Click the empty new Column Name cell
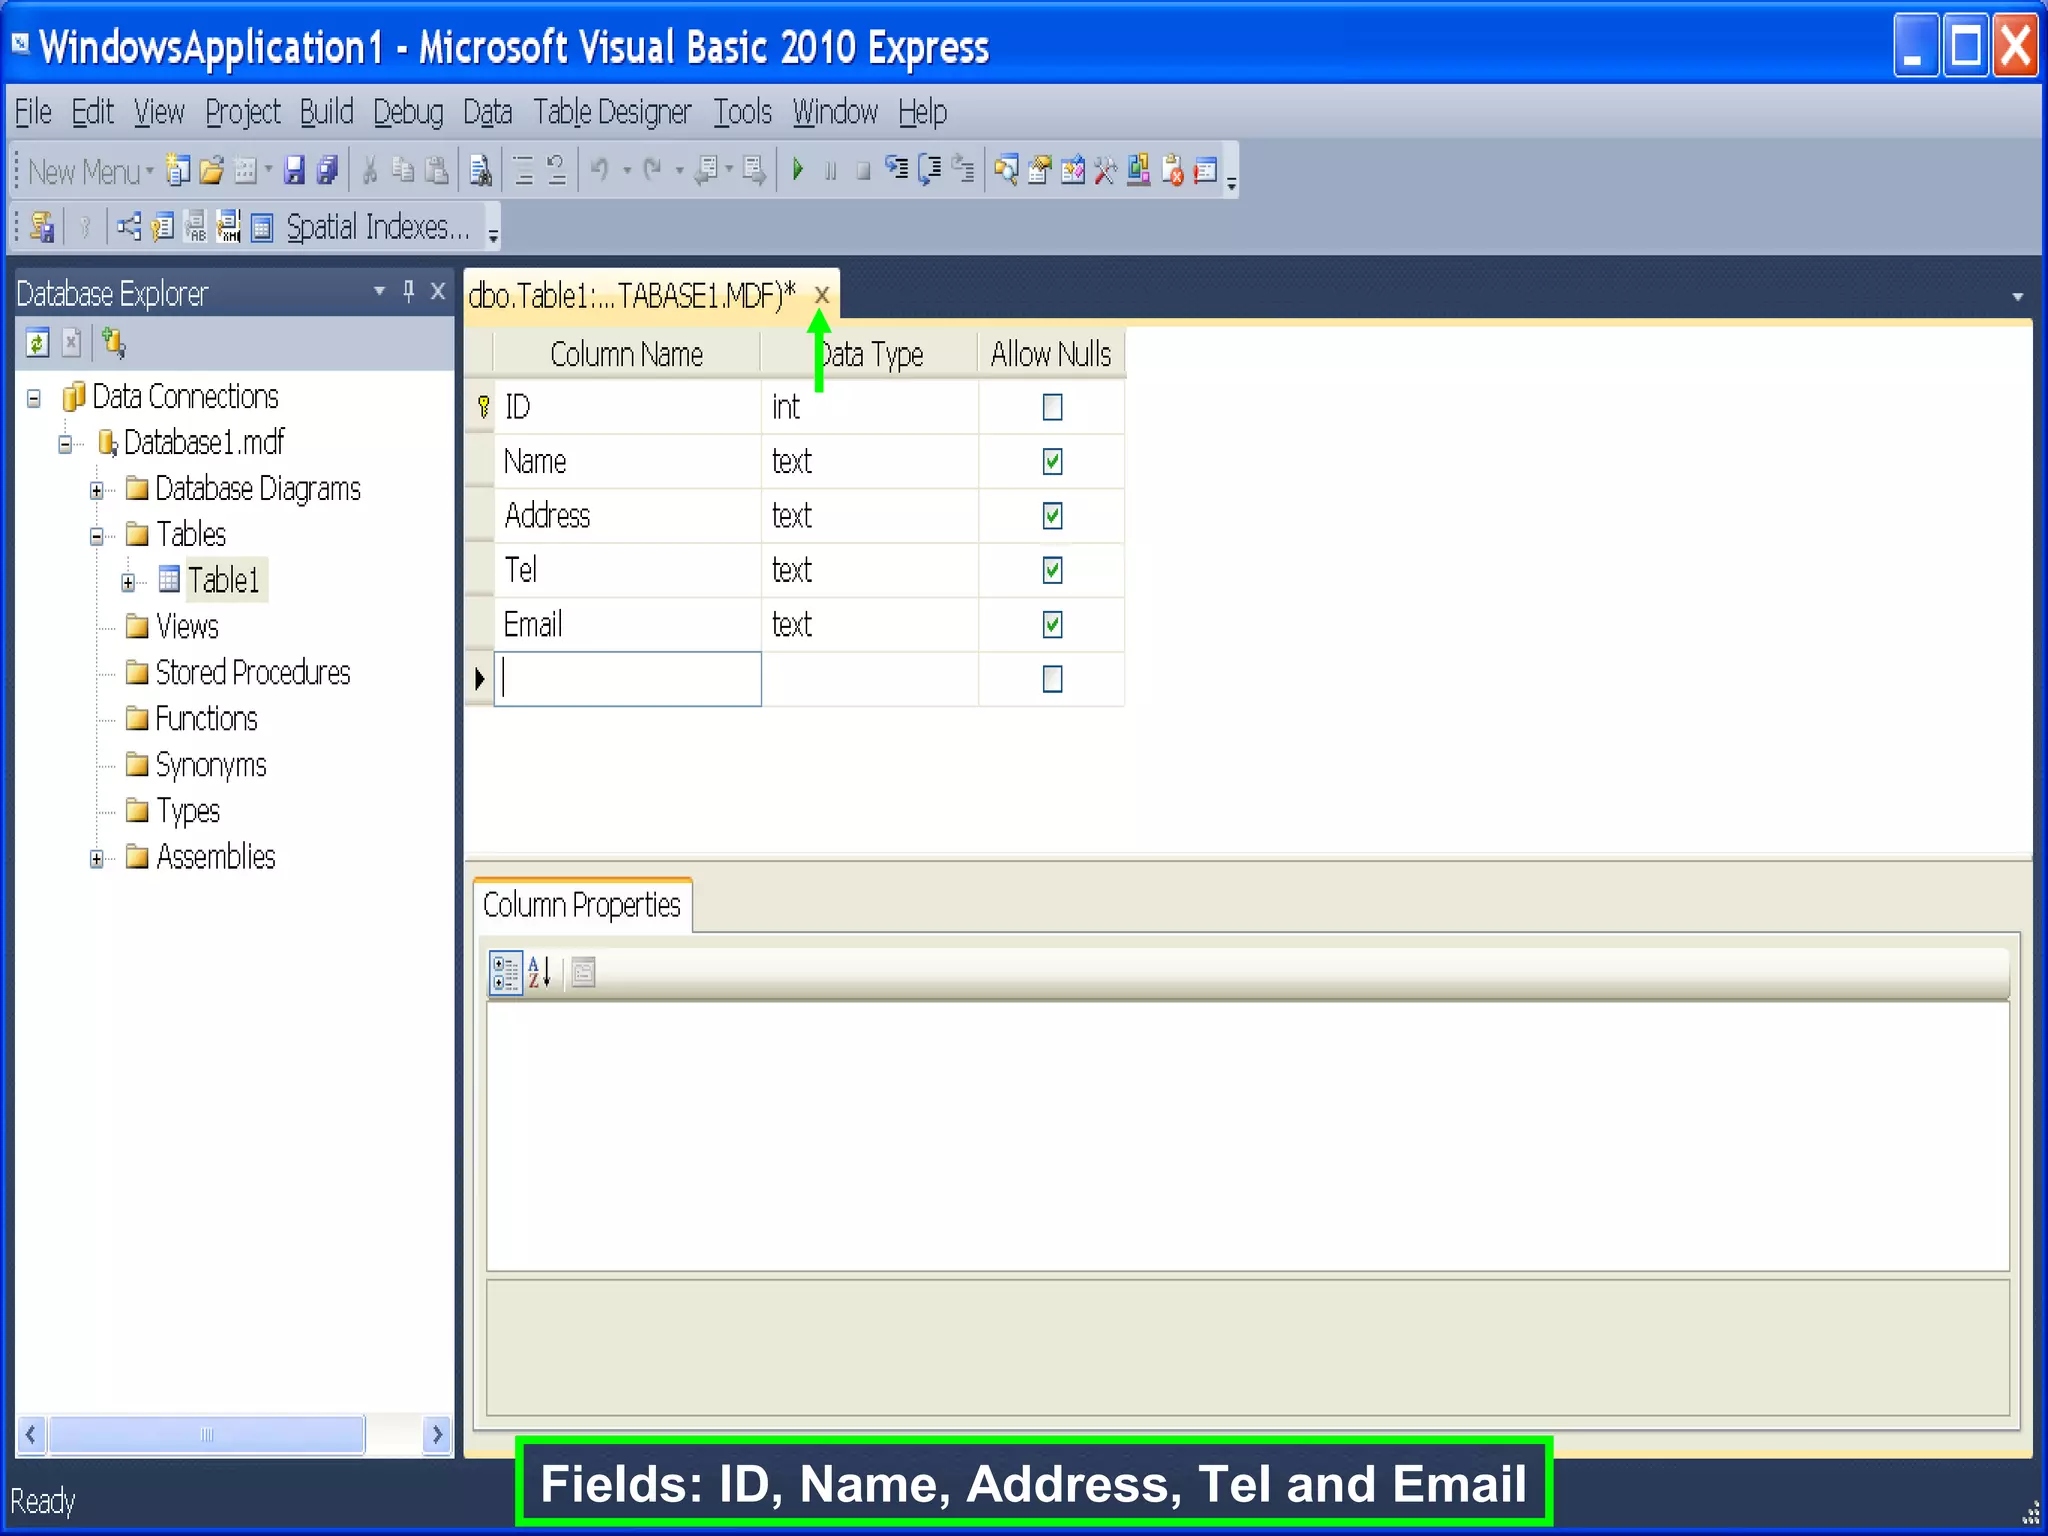This screenshot has height=1536, width=2048. point(628,679)
